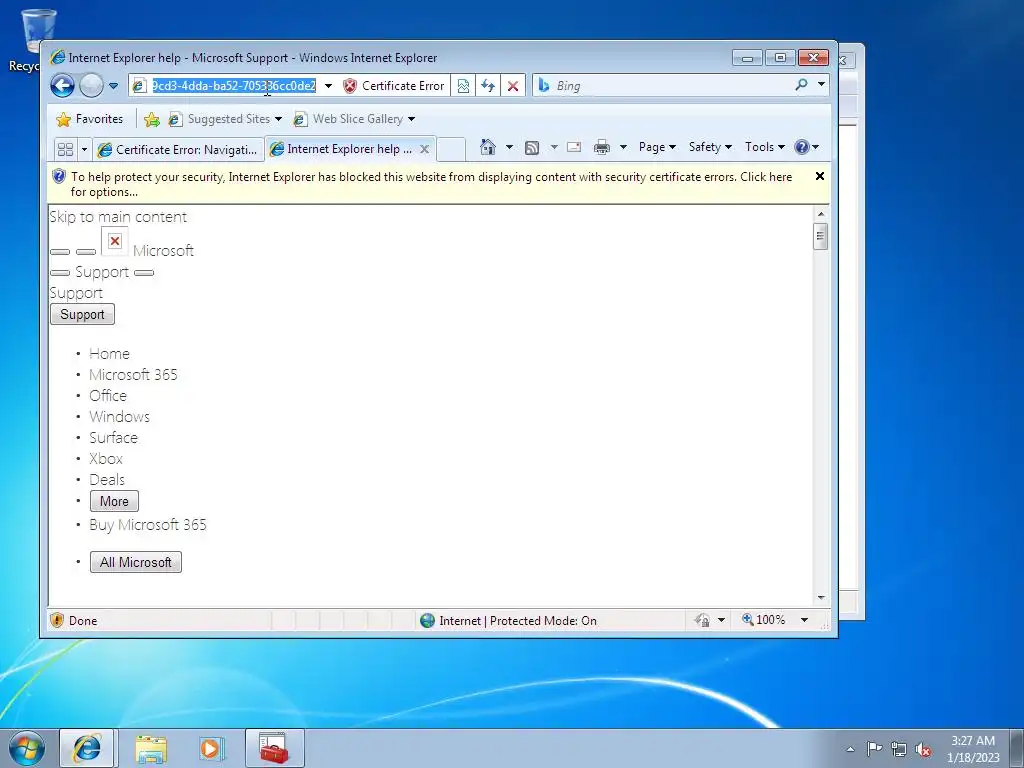
Task: Refresh the page with the Refresh icon
Action: point(488,86)
